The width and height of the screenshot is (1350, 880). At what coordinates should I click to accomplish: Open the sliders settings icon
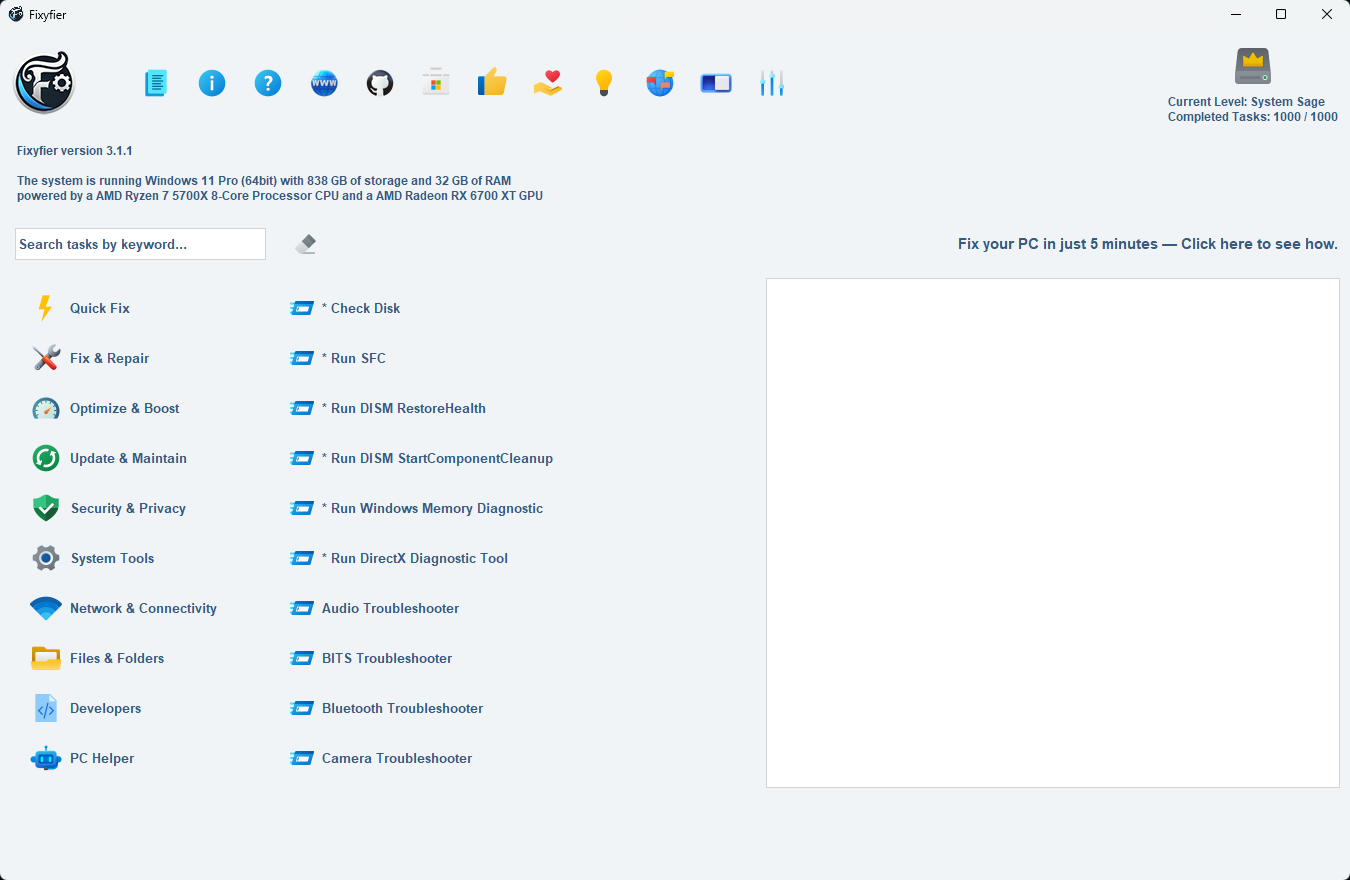point(772,83)
